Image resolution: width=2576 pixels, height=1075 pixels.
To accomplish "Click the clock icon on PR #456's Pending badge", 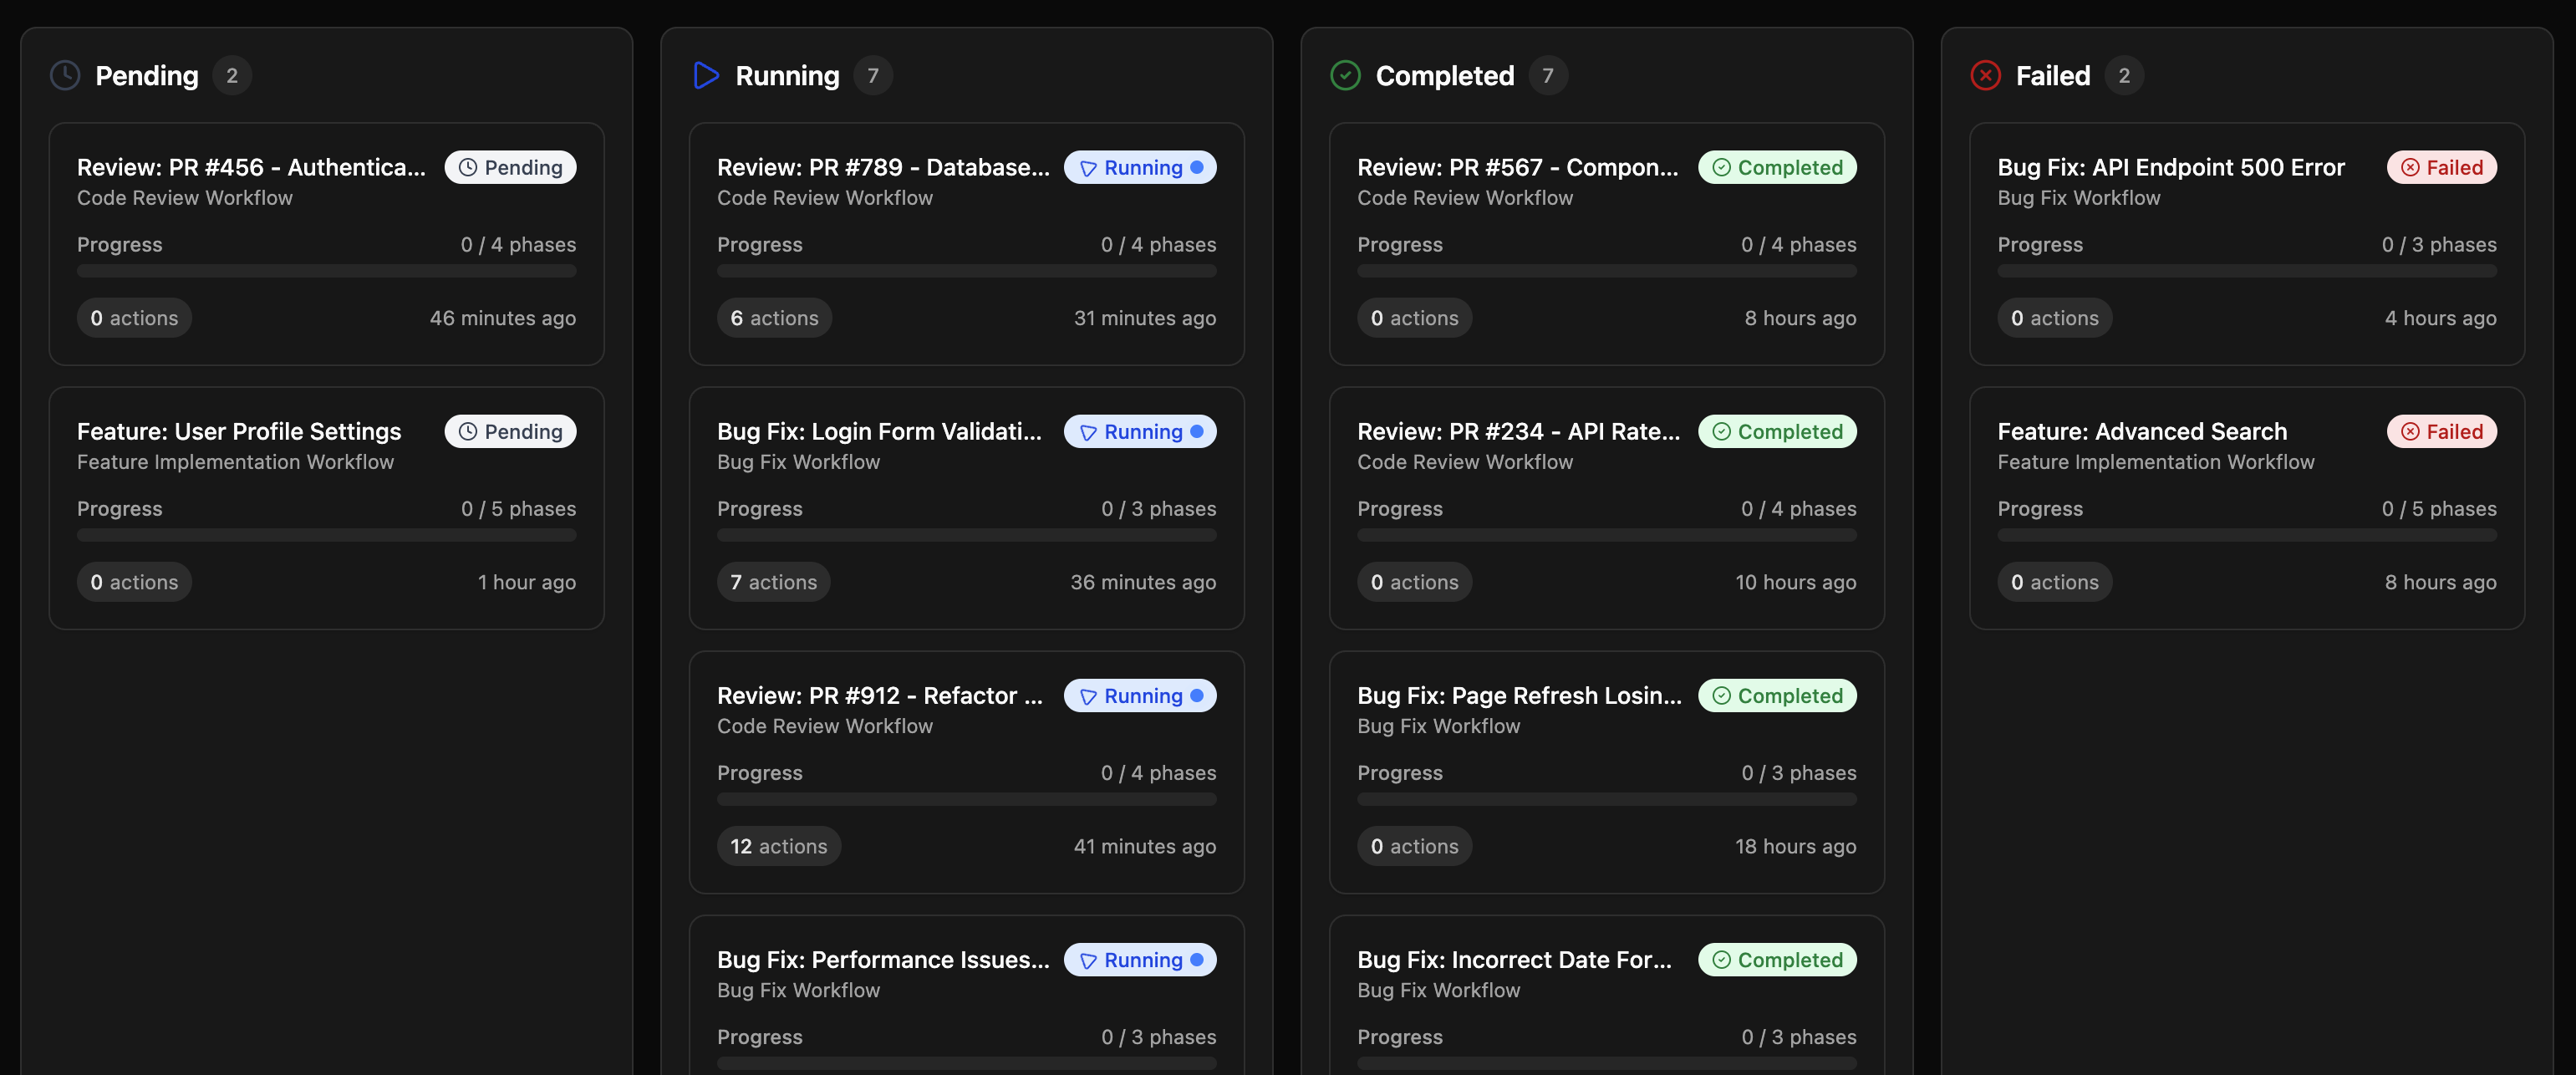I will 470,167.
